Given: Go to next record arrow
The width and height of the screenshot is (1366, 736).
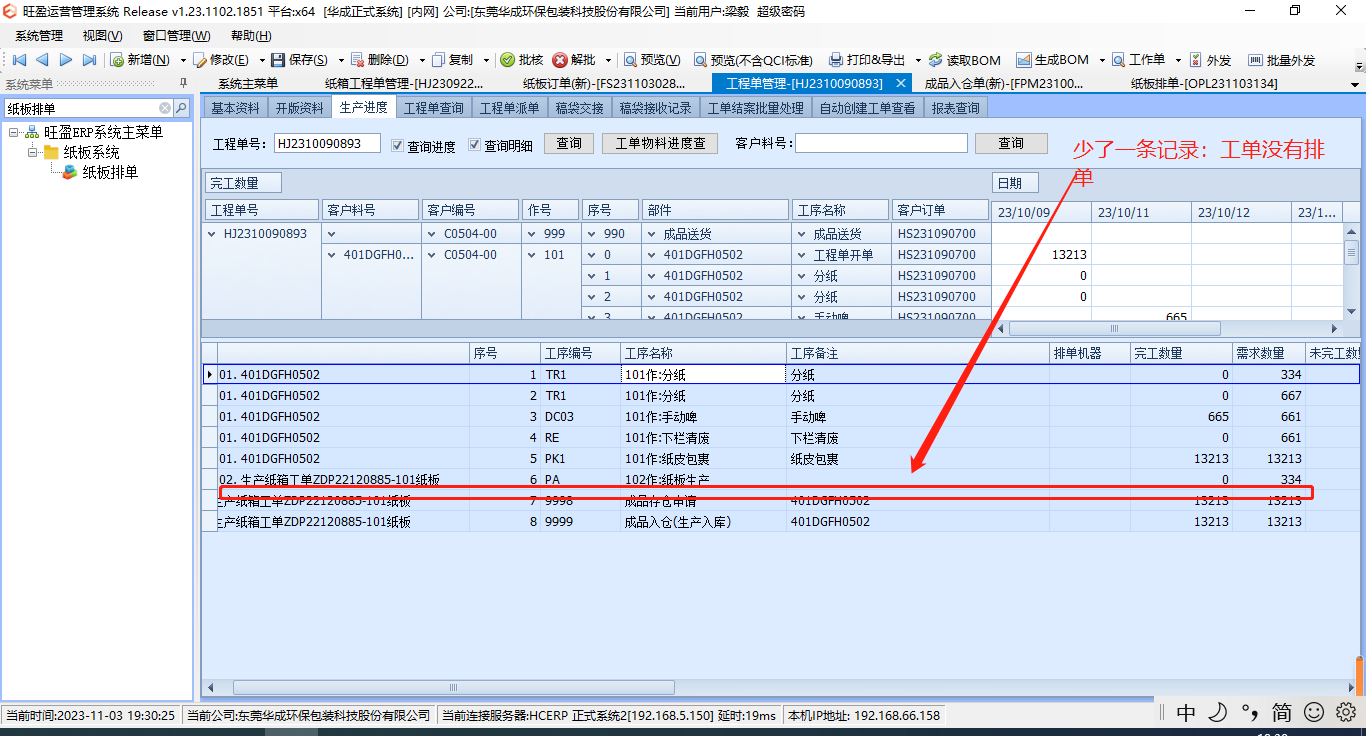Looking at the screenshot, I should pos(65,60).
